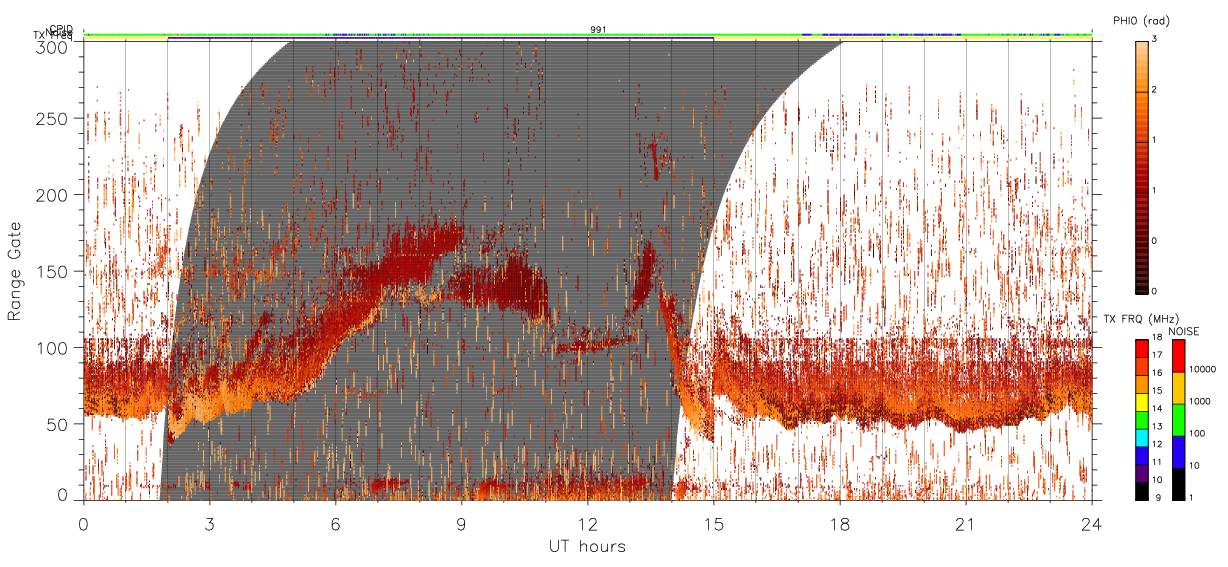Click the UT hours tick label '12'
Viewport: 1228px width, 567px height.
click(588, 523)
